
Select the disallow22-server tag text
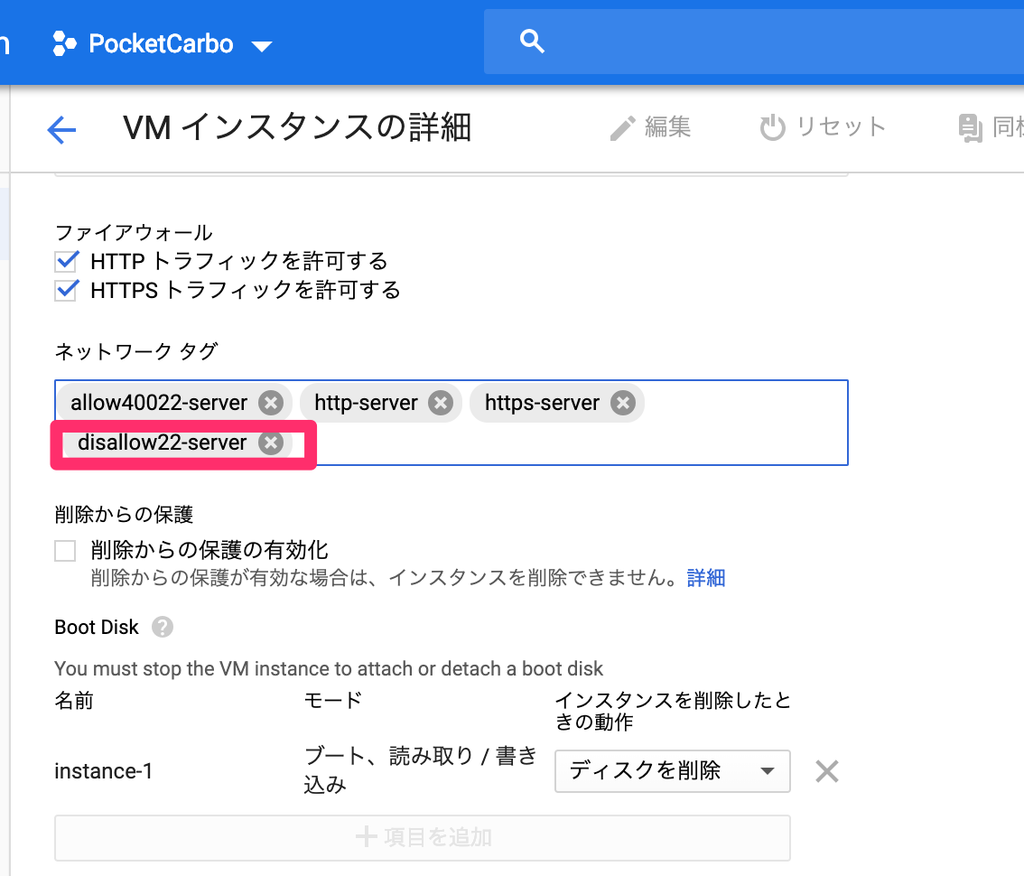pyautogui.click(x=162, y=443)
